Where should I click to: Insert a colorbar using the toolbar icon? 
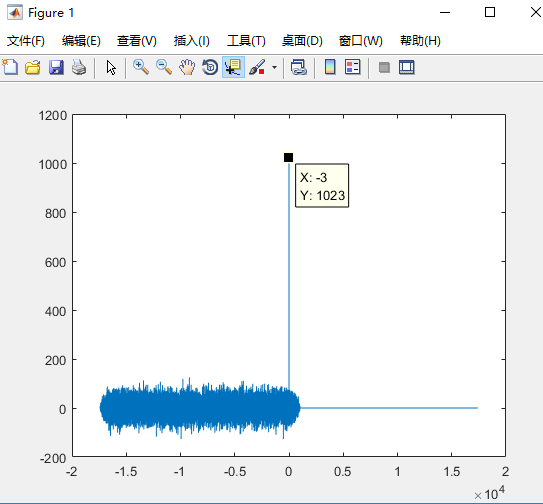330,67
